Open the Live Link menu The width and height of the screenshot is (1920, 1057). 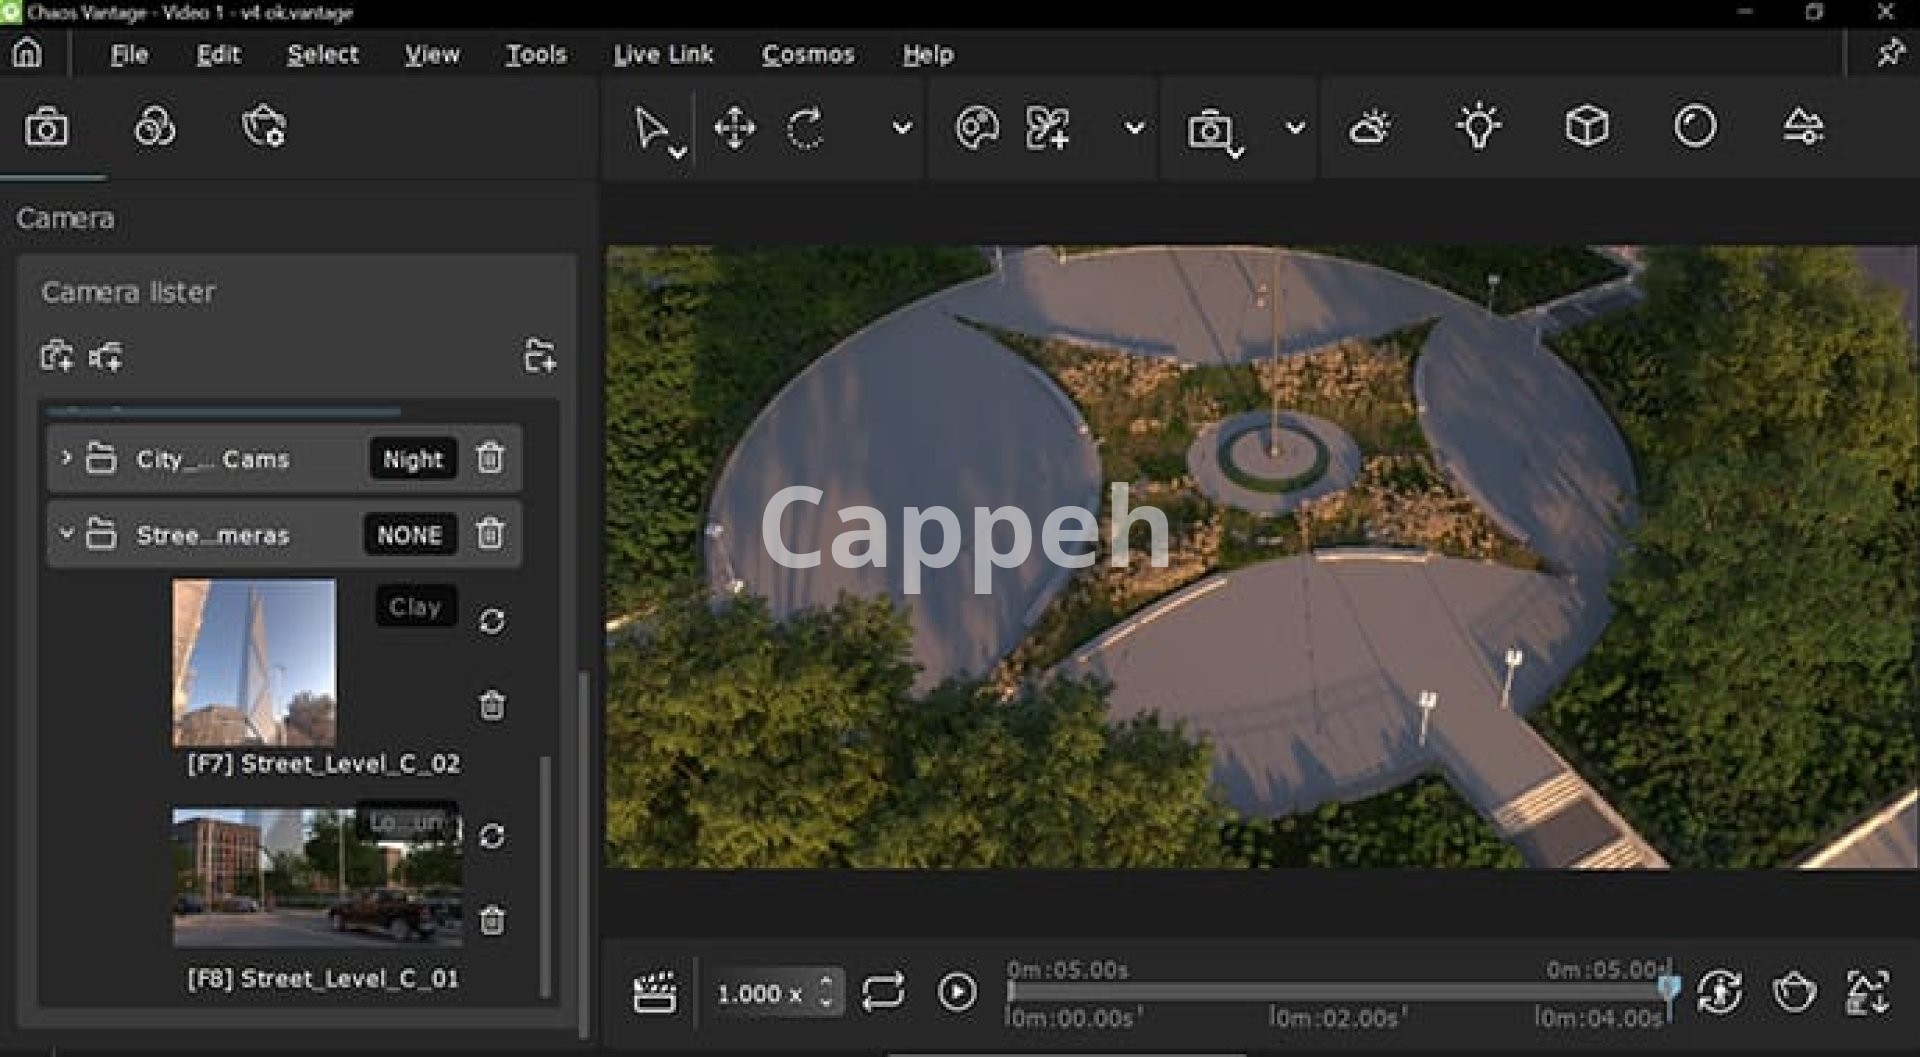663,54
